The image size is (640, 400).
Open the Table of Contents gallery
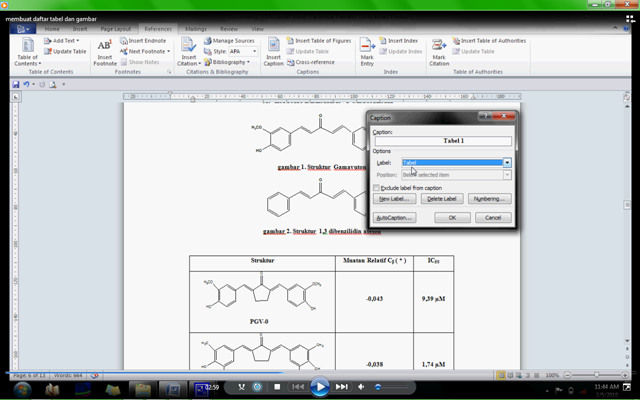[x=27, y=52]
